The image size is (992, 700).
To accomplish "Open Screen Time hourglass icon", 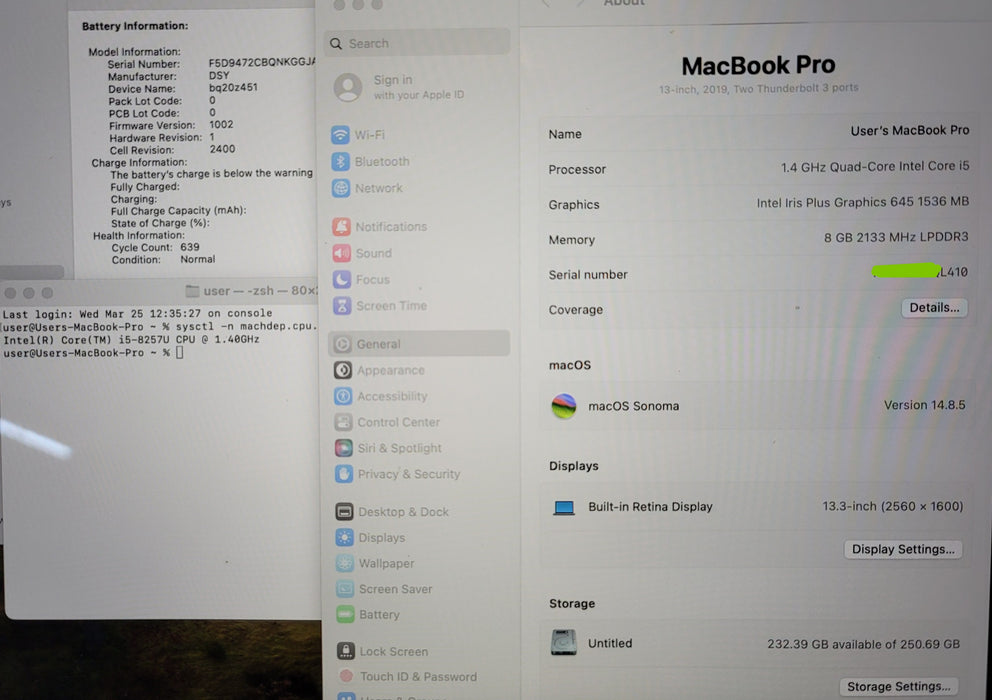I will [x=342, y=306].
